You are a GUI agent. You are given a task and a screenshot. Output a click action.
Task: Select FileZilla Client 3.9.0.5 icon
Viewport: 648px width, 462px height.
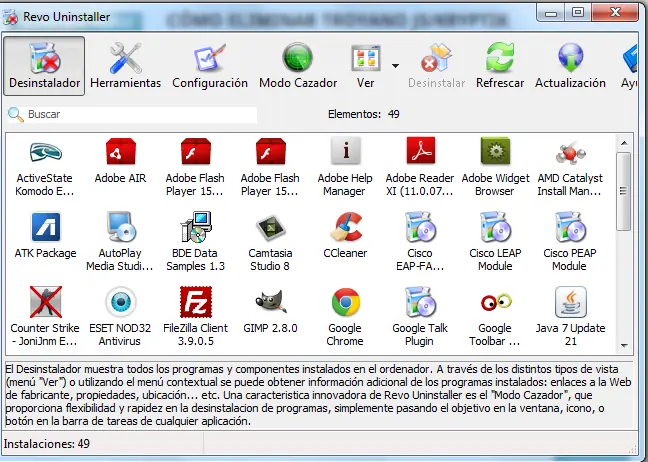[196, 302]
